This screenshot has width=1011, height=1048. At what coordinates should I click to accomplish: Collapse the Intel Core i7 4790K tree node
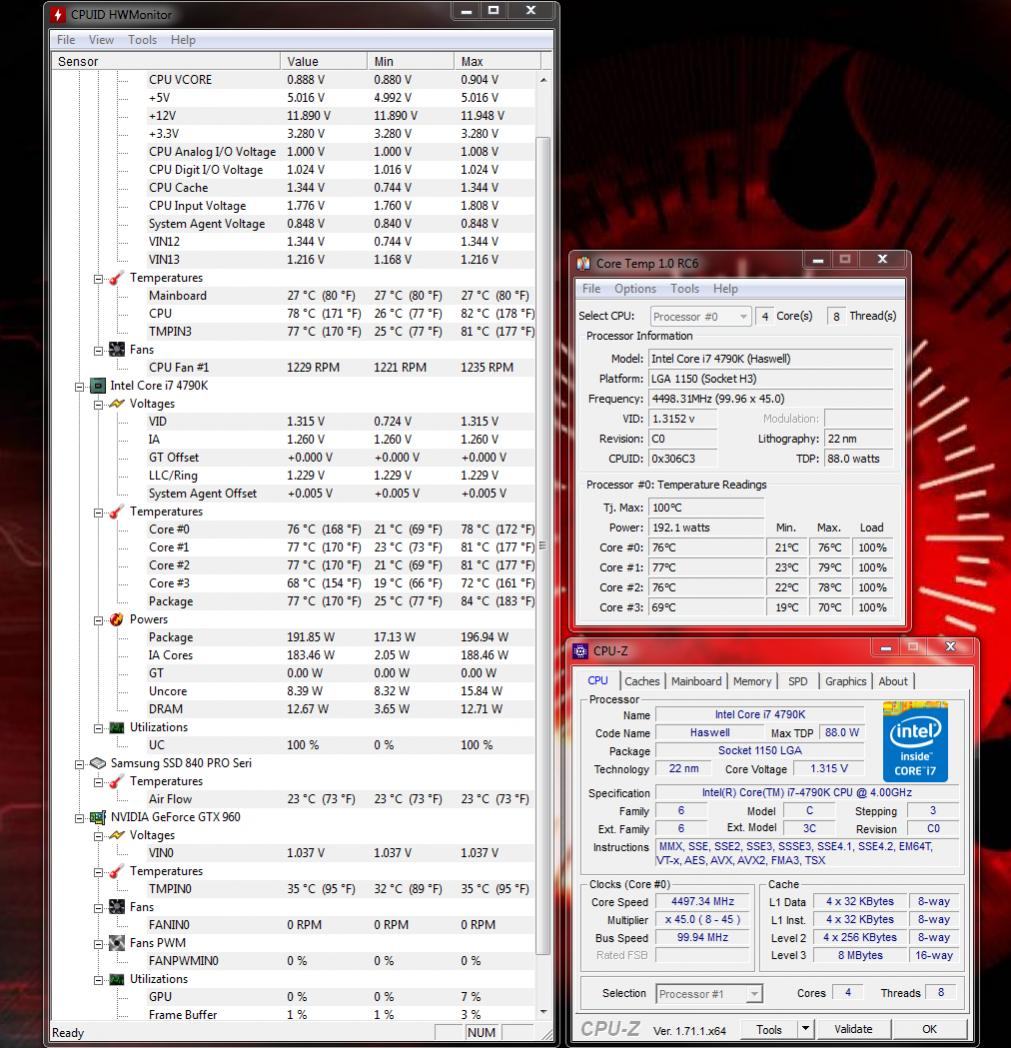tap(80, 386)
